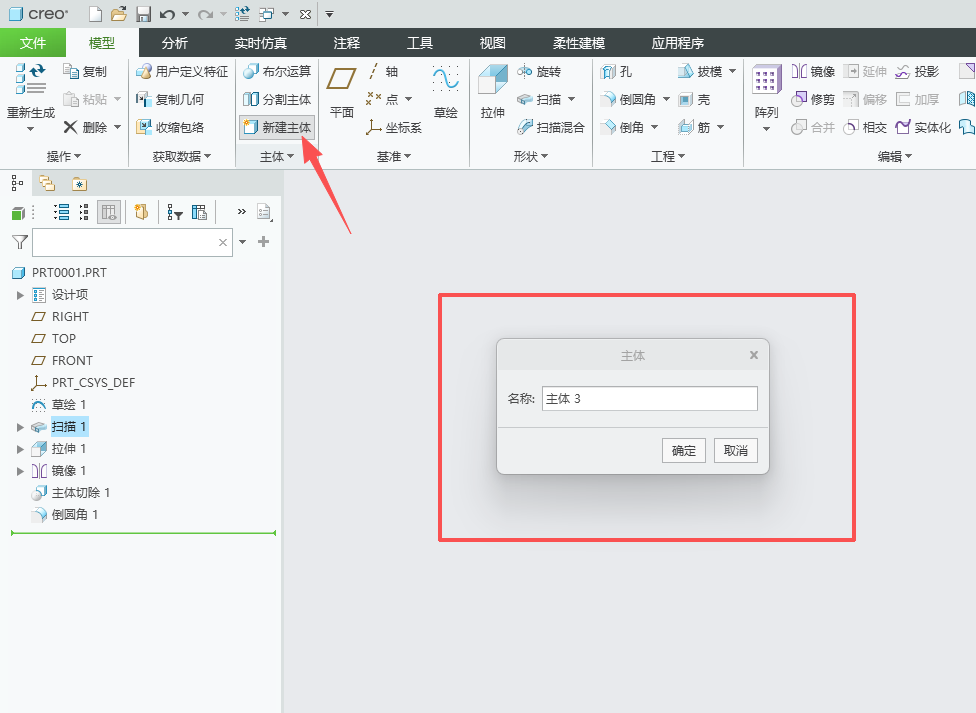Viewport: 976px width, 713px height.
Task: Click the 镜像 Mirror tool in ribbon
Action: click(x=813, y=72)
